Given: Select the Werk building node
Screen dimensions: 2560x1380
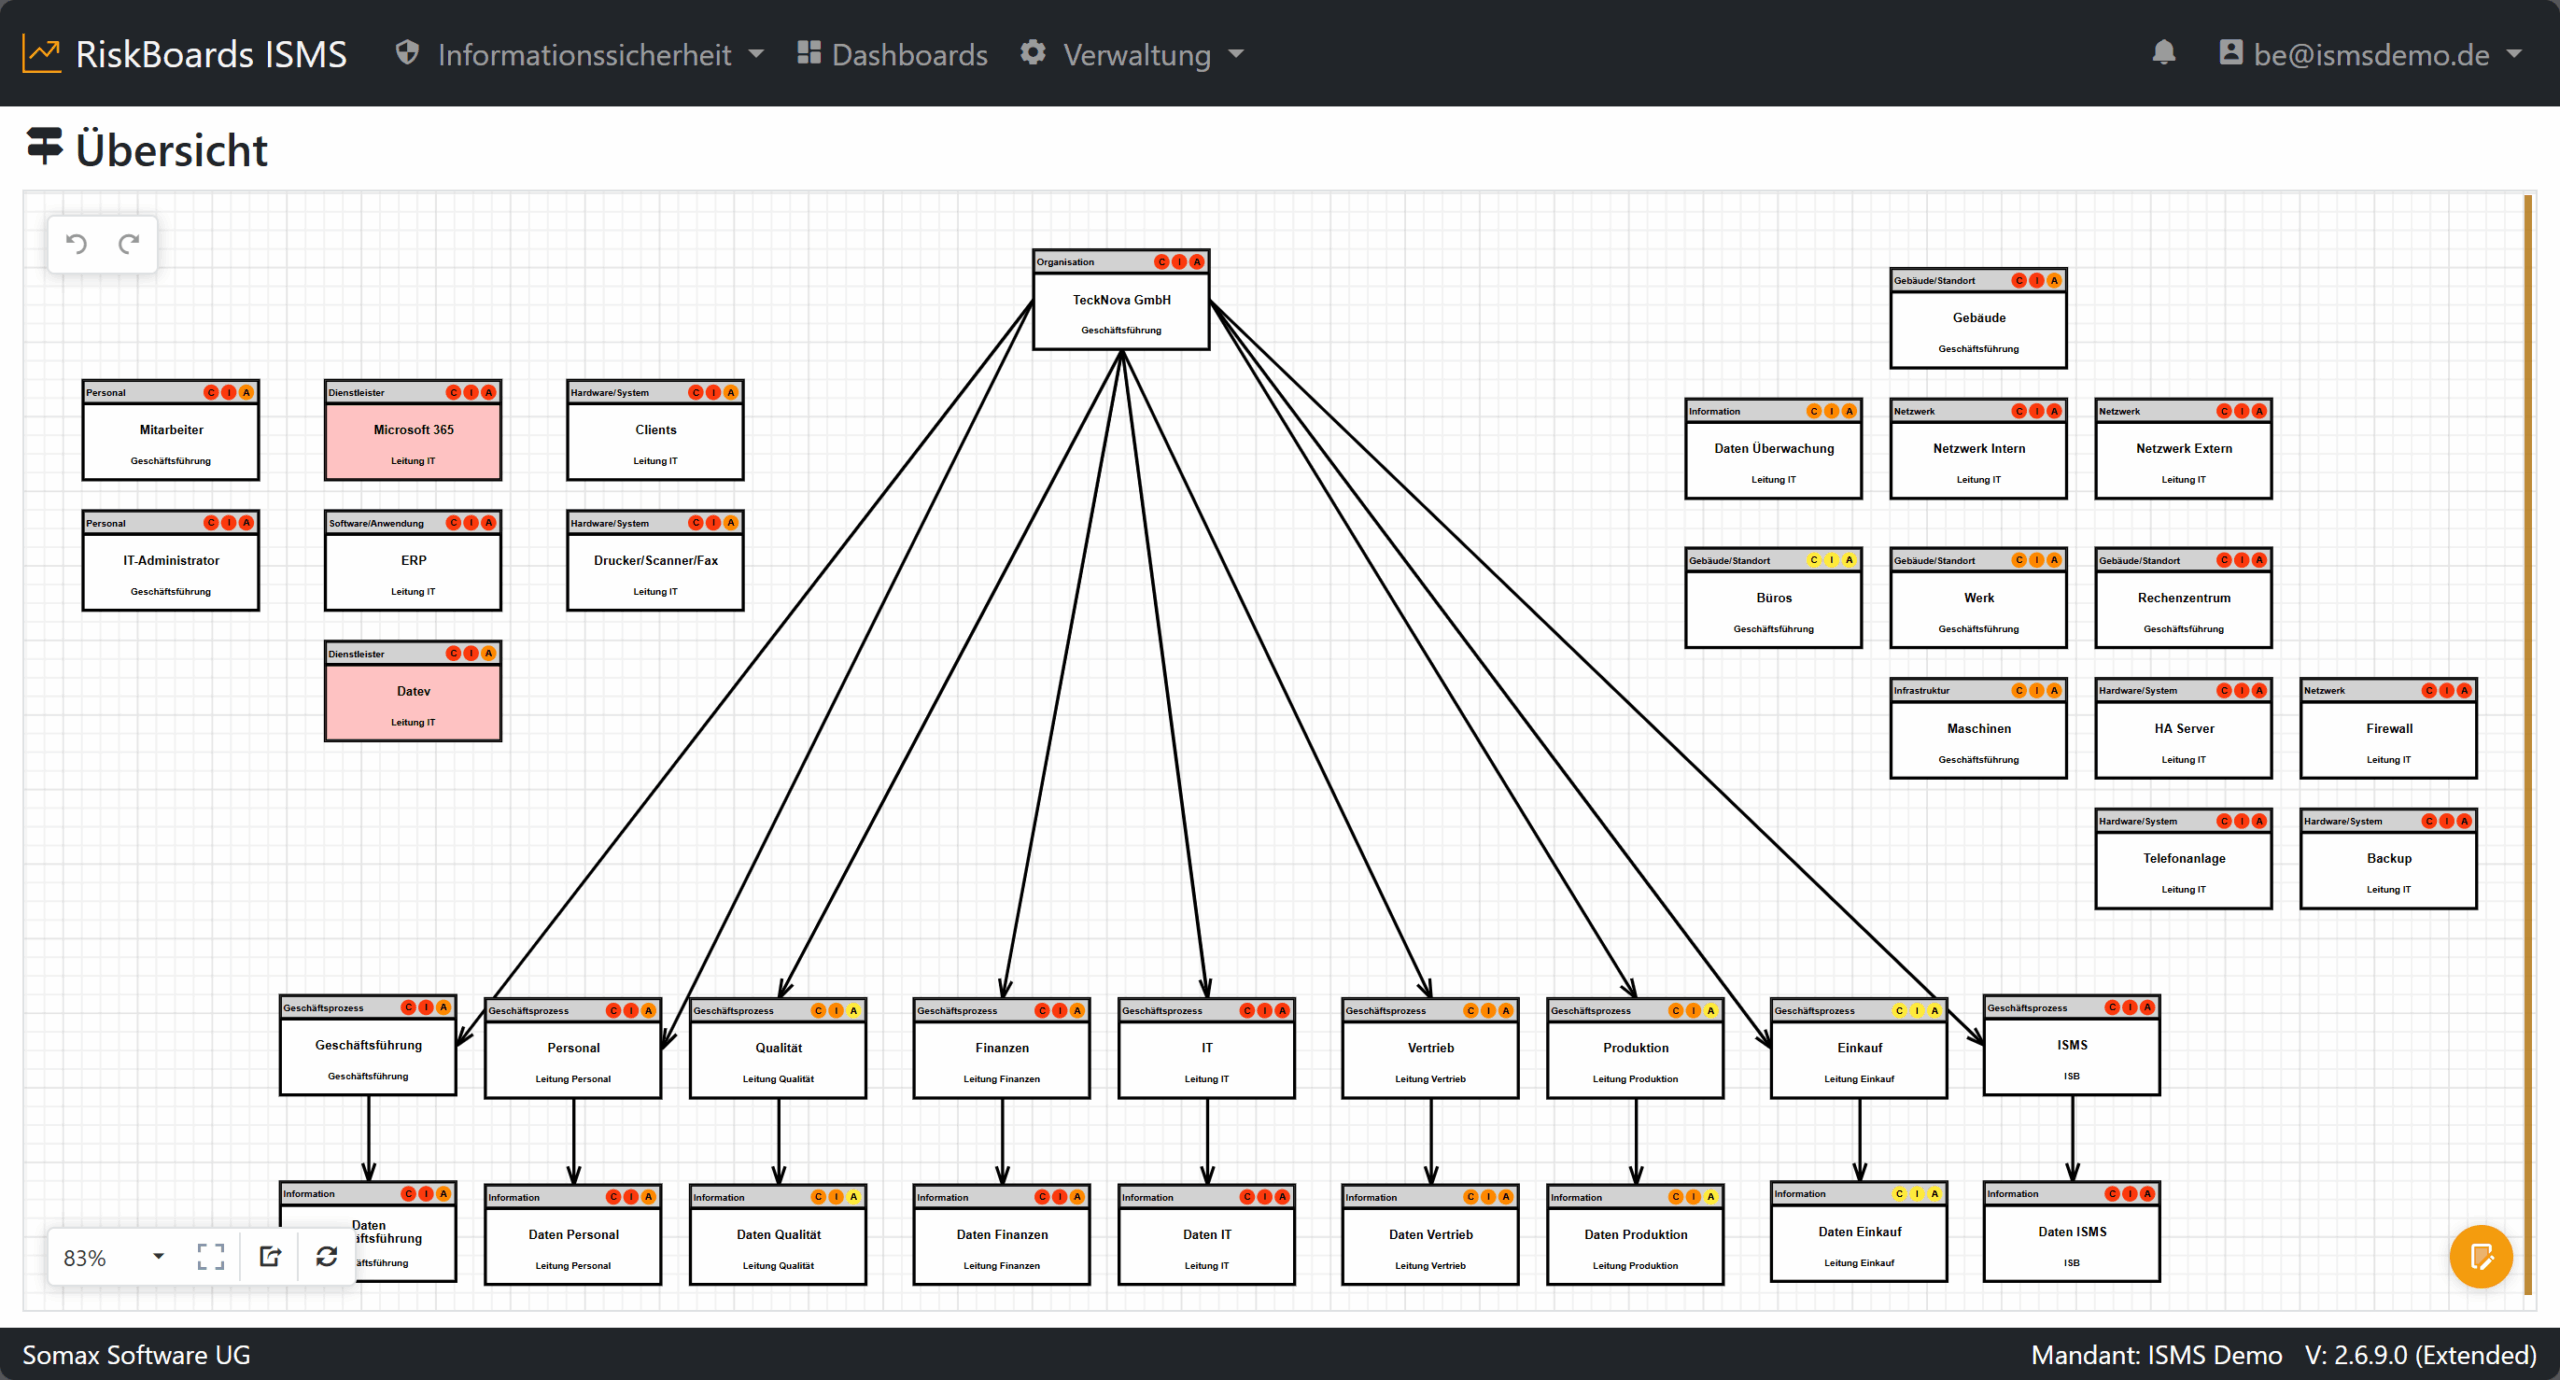Looking at the screenshot, I should click(1978, 597).
